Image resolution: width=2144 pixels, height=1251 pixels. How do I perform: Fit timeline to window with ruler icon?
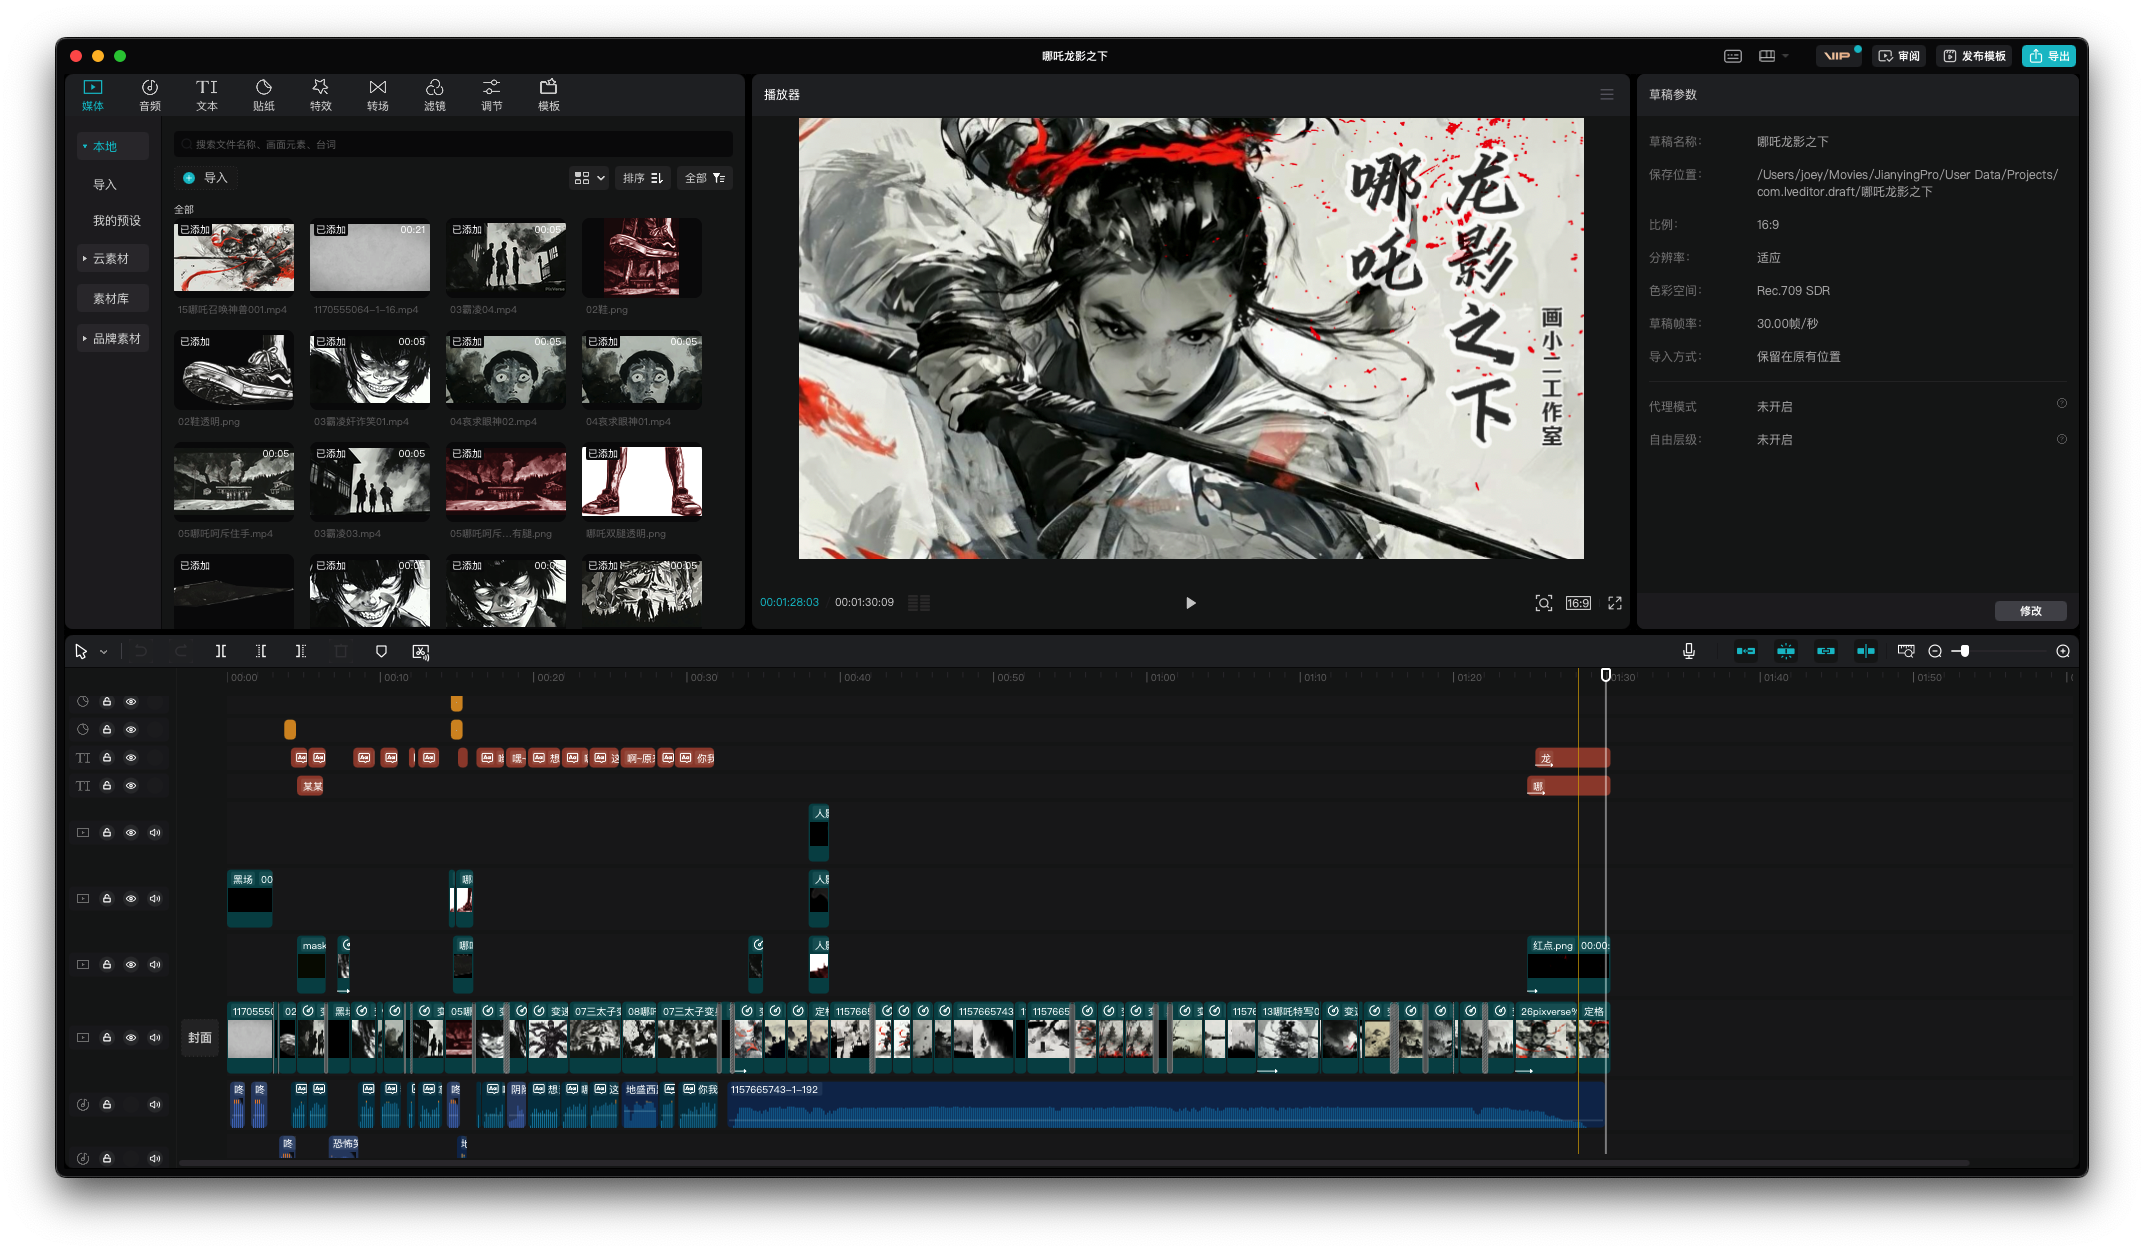coord(1906,651)
